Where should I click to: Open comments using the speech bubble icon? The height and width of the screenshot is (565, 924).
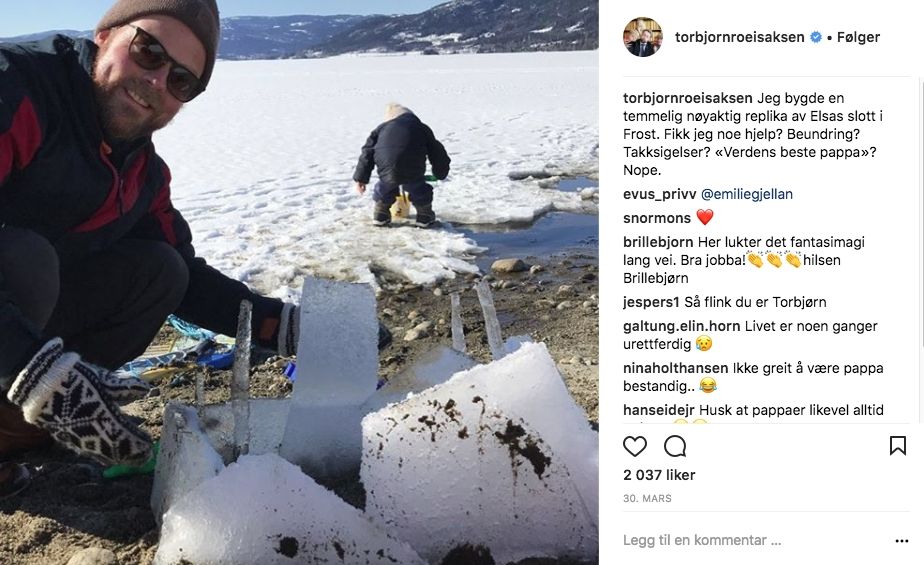675,447
